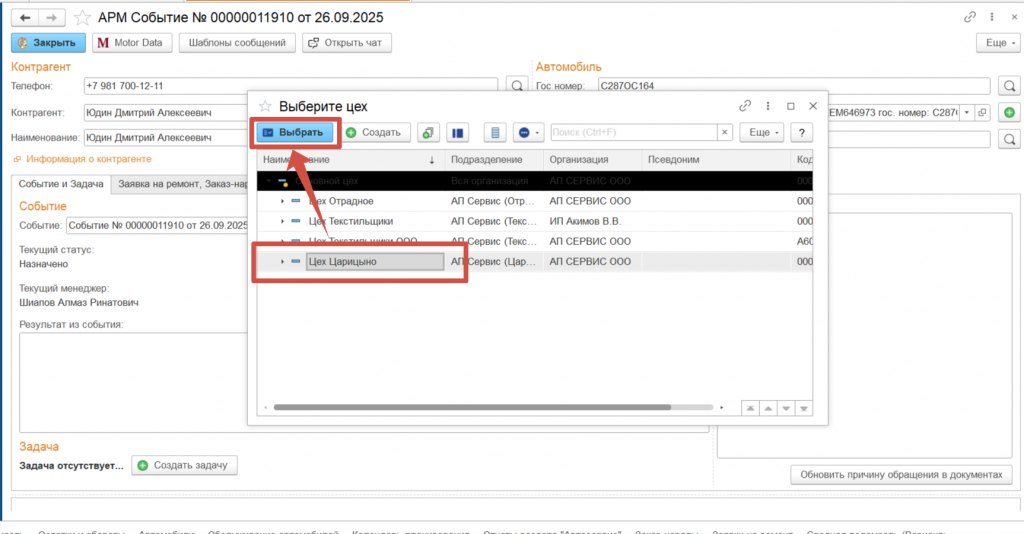This screenshot has width=1024, height=534.
Task: Click the link icon in the dialog title bar
Action: (744, 106)
